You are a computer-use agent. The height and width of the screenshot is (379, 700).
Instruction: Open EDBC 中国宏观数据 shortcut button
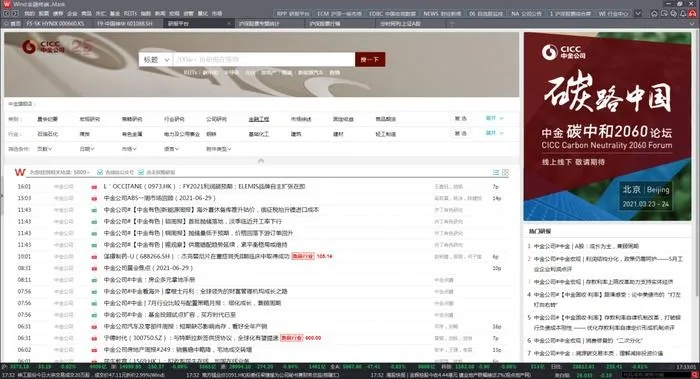tap(392, 13)
